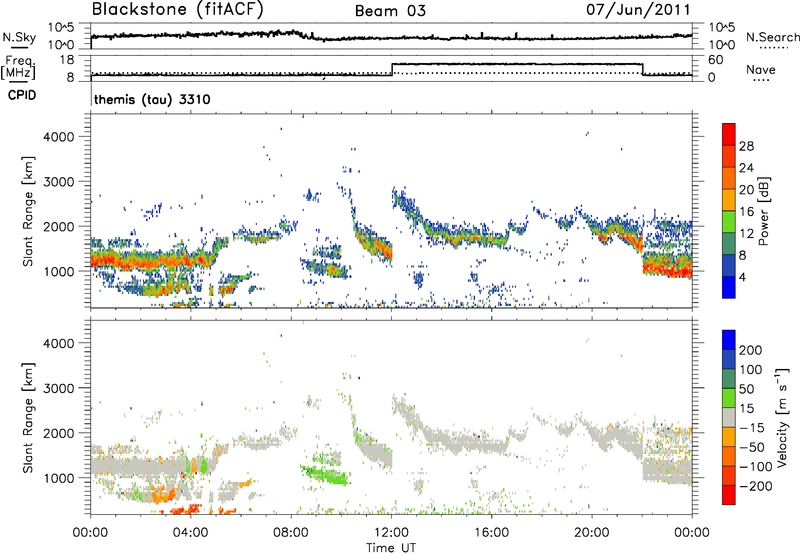Image resolution: width=800 pixels, height=554 pixels.
Task: Click the 'N.Search' legend label
Action: (x=772, y=37)
